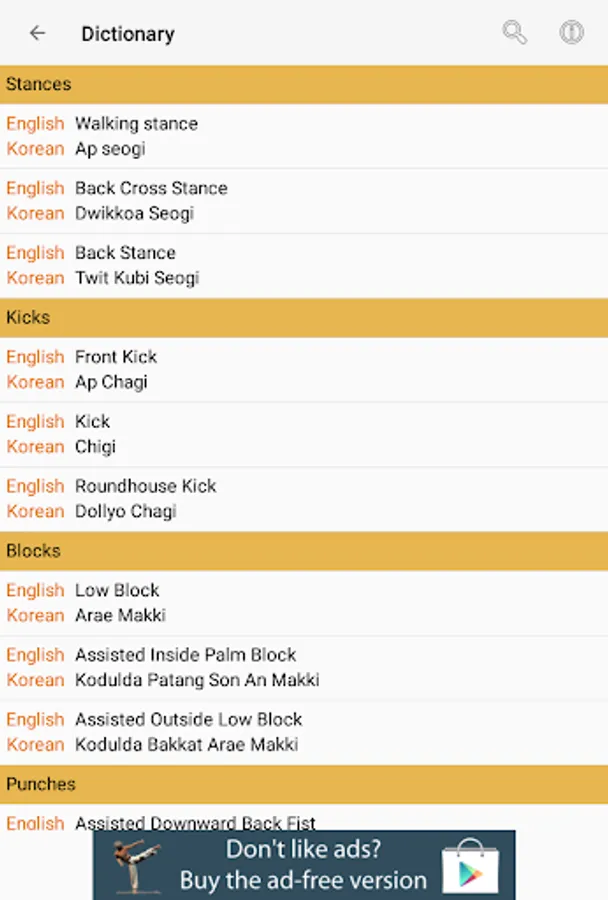Open the Kick / Chigi entry

pyautogui.click(x=304, y=435)
